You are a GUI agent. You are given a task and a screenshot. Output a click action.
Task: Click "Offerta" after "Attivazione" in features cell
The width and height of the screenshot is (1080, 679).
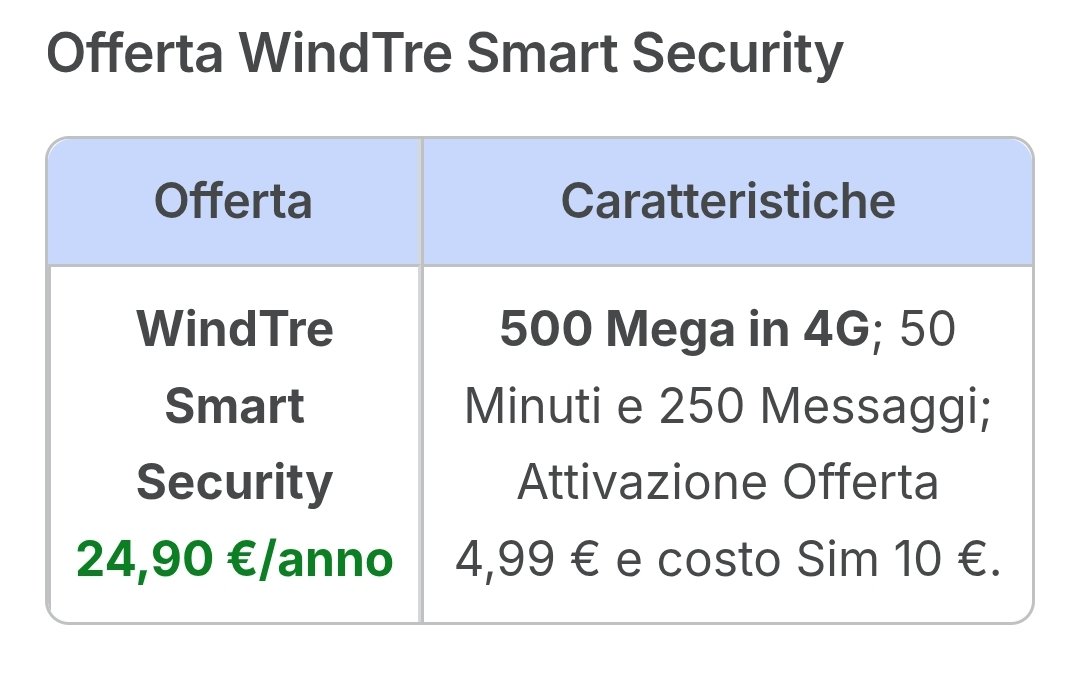point(860,484)
